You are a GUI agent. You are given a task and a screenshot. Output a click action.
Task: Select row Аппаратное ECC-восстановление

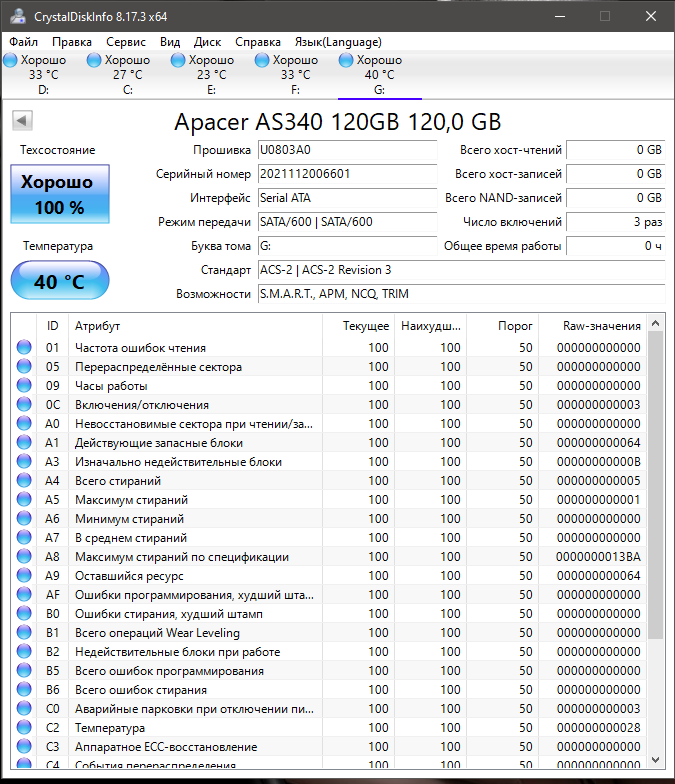328,746
